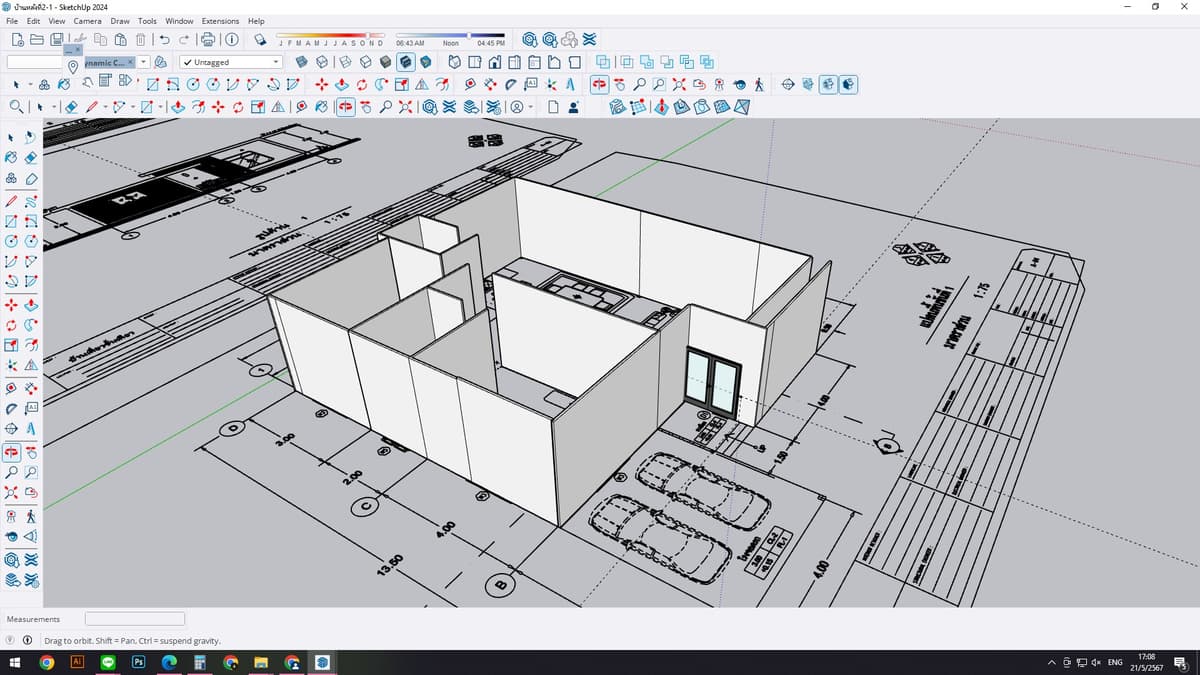Open the File menu

[x=12, y=21]
